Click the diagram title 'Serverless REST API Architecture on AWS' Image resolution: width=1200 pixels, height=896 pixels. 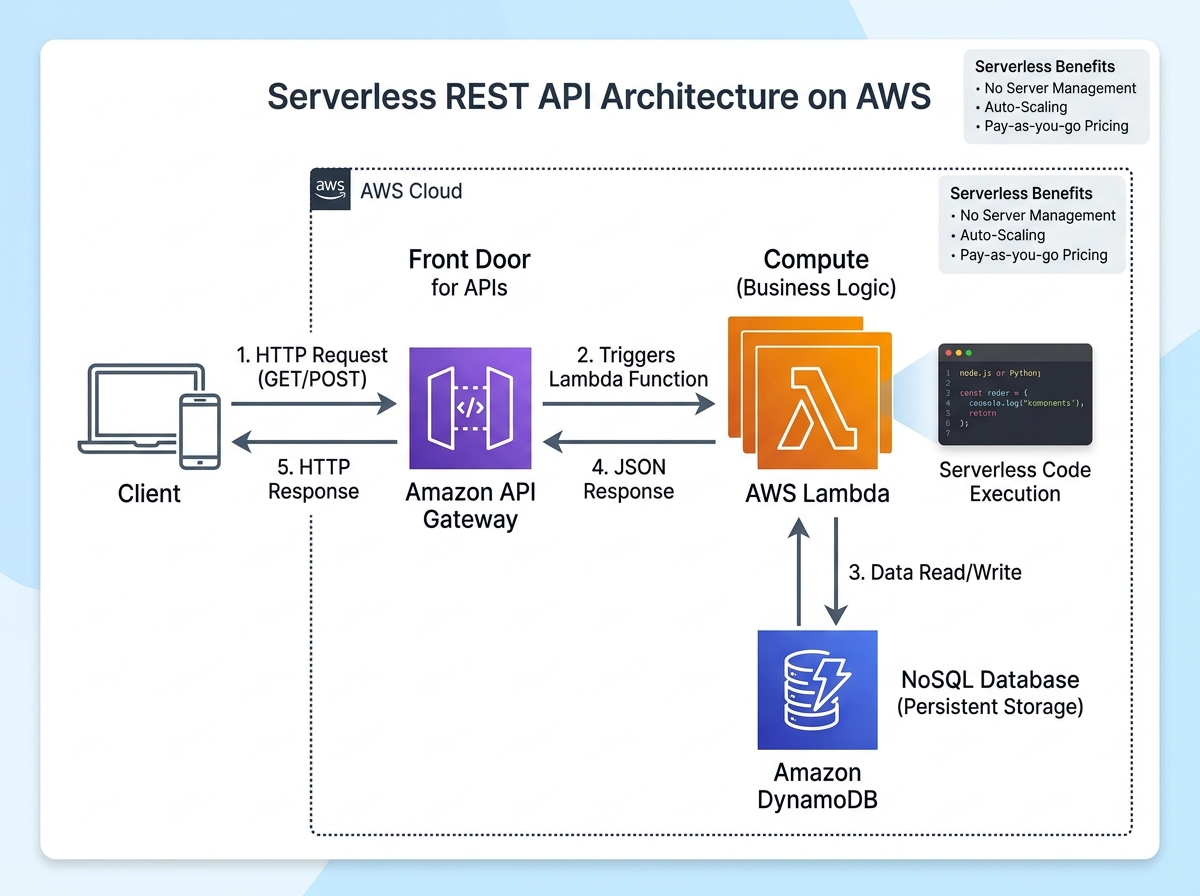(x=600, y=97)
